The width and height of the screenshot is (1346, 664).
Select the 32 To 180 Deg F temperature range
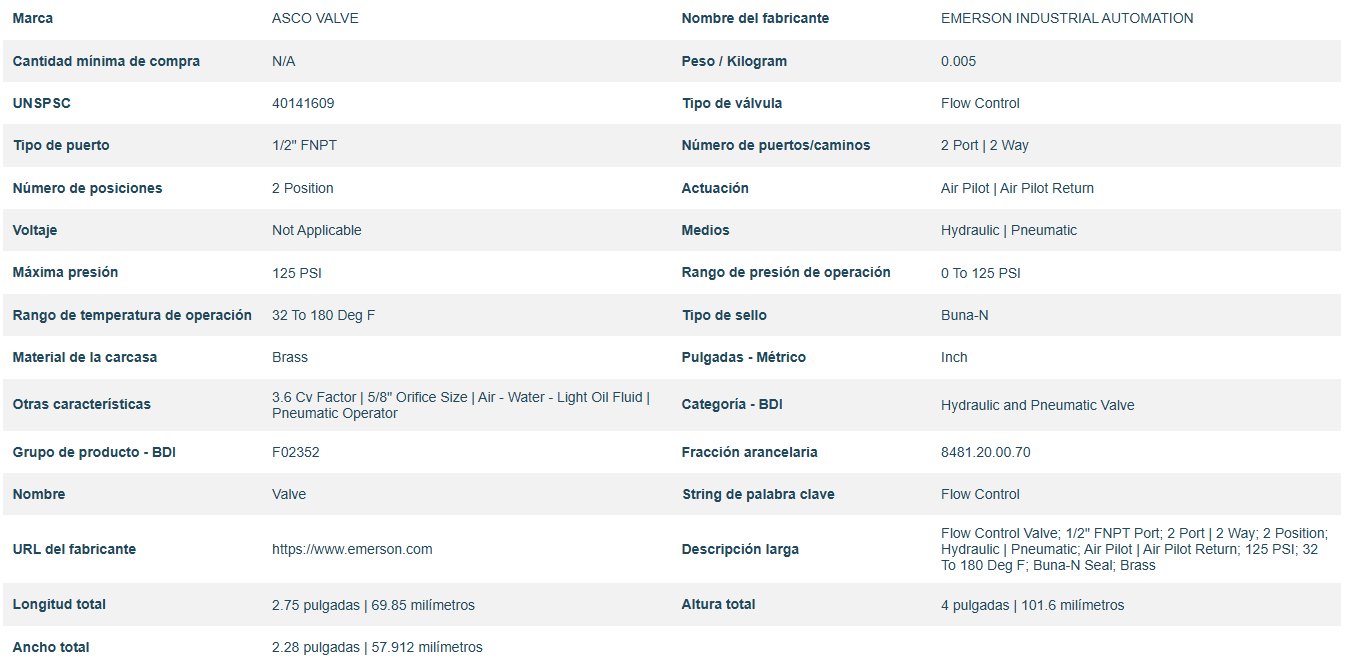[x=324, y=315]
